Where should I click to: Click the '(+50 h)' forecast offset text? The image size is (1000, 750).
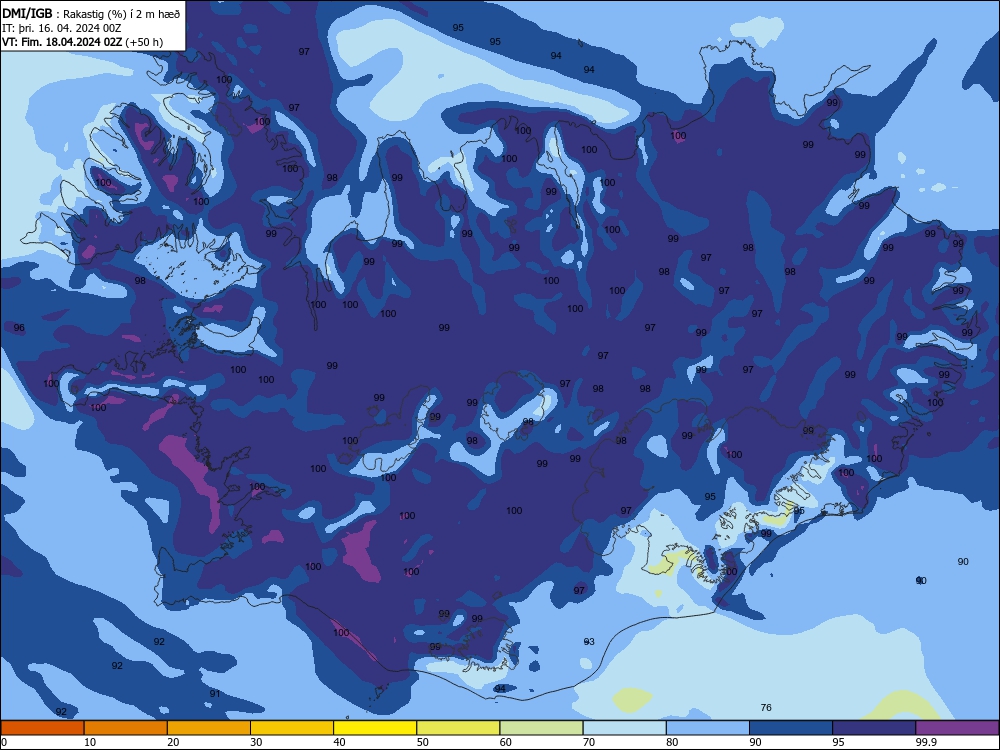pyautogui.click(x=144, y=42)
